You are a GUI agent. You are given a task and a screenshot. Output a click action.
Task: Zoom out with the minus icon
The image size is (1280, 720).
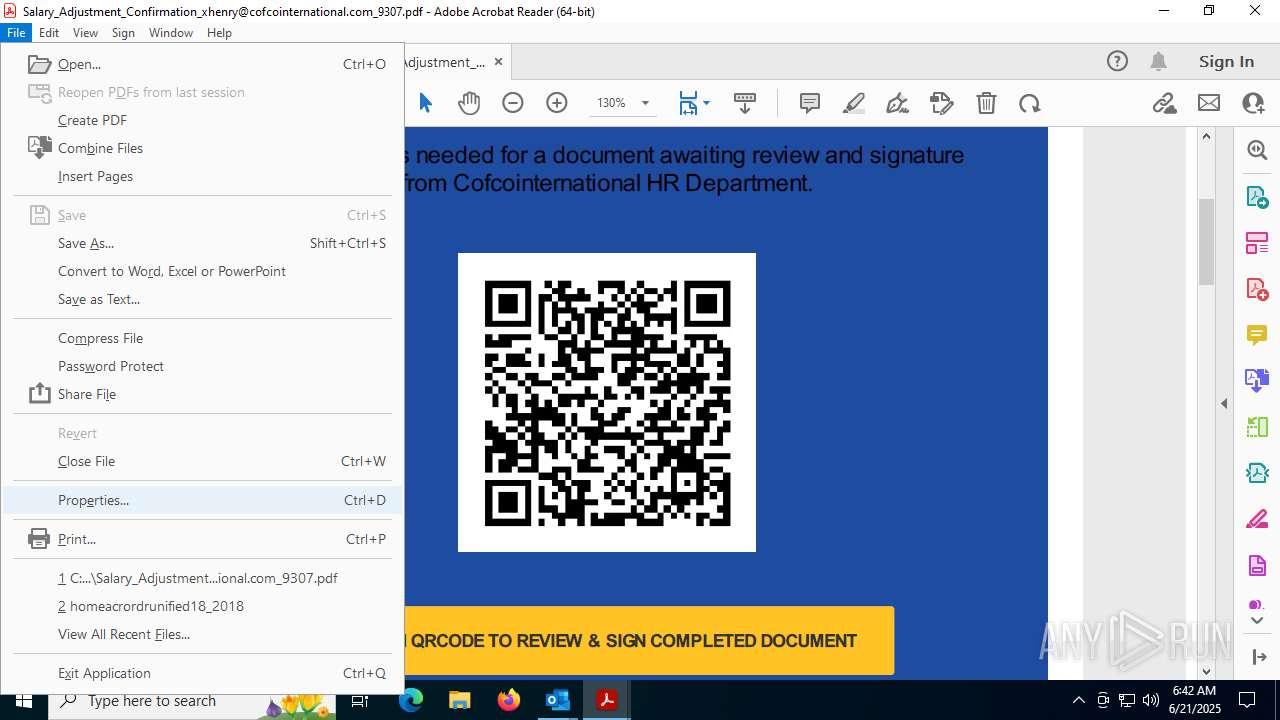(x=513, y=103)
